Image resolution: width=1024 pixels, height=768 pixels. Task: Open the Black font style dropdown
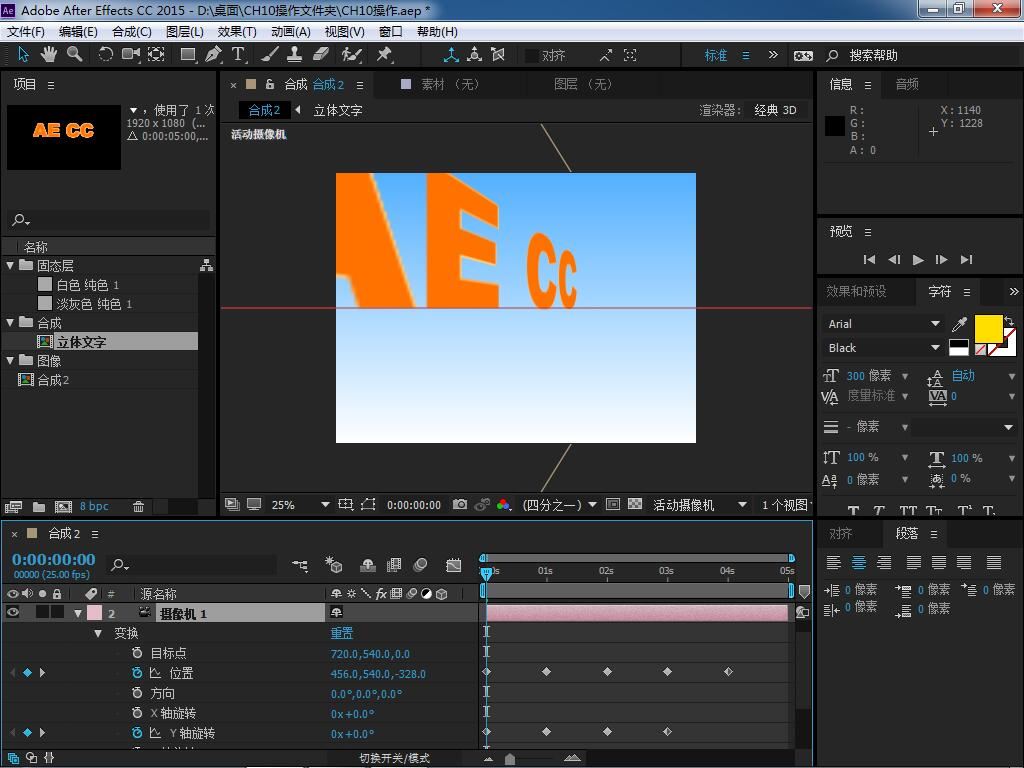tap(883, 348)
